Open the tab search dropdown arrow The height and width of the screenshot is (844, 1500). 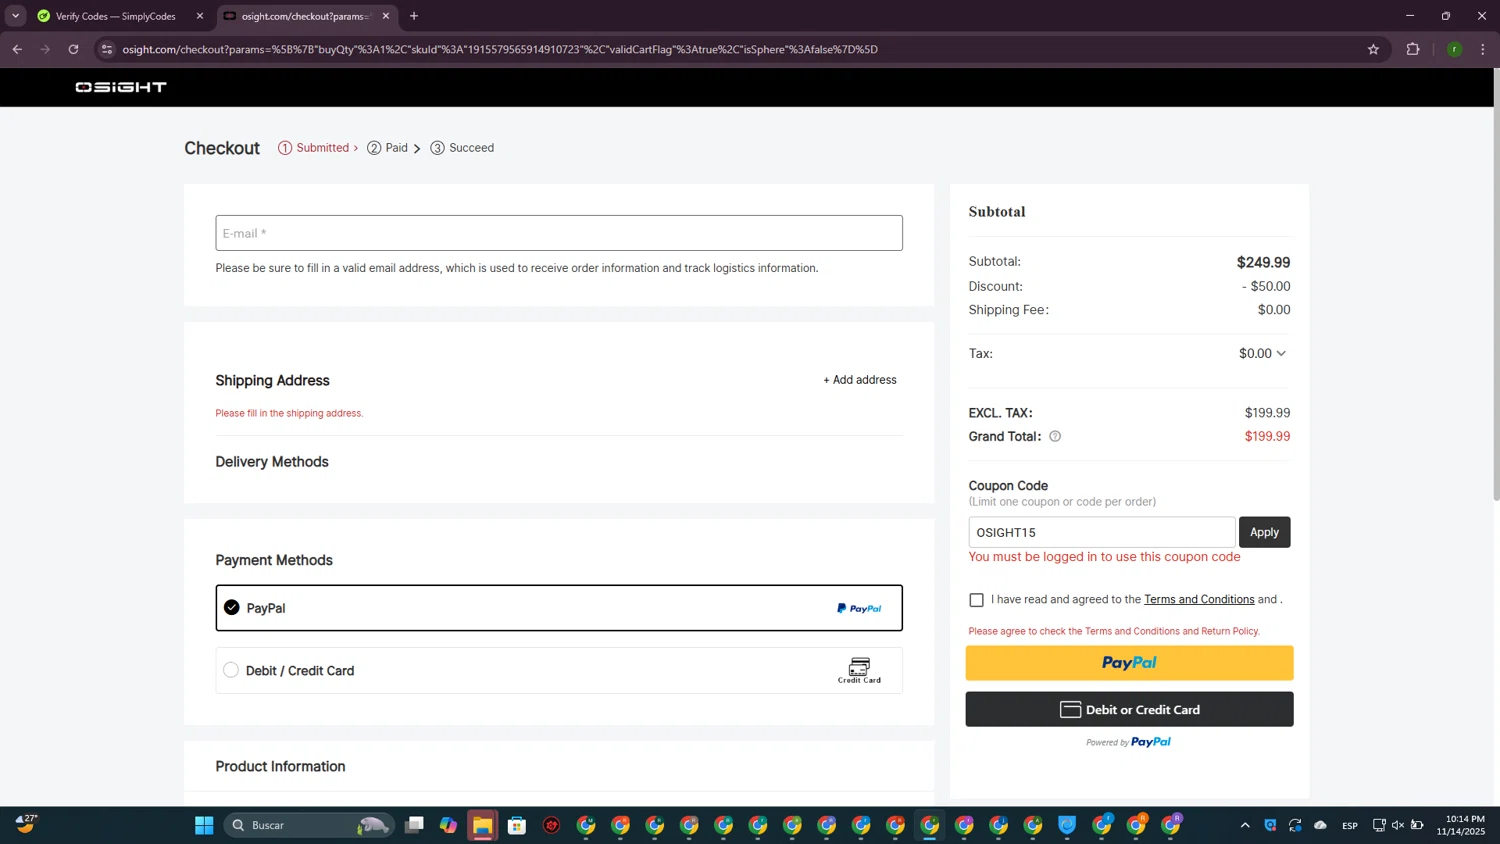[x=15, y=16]
